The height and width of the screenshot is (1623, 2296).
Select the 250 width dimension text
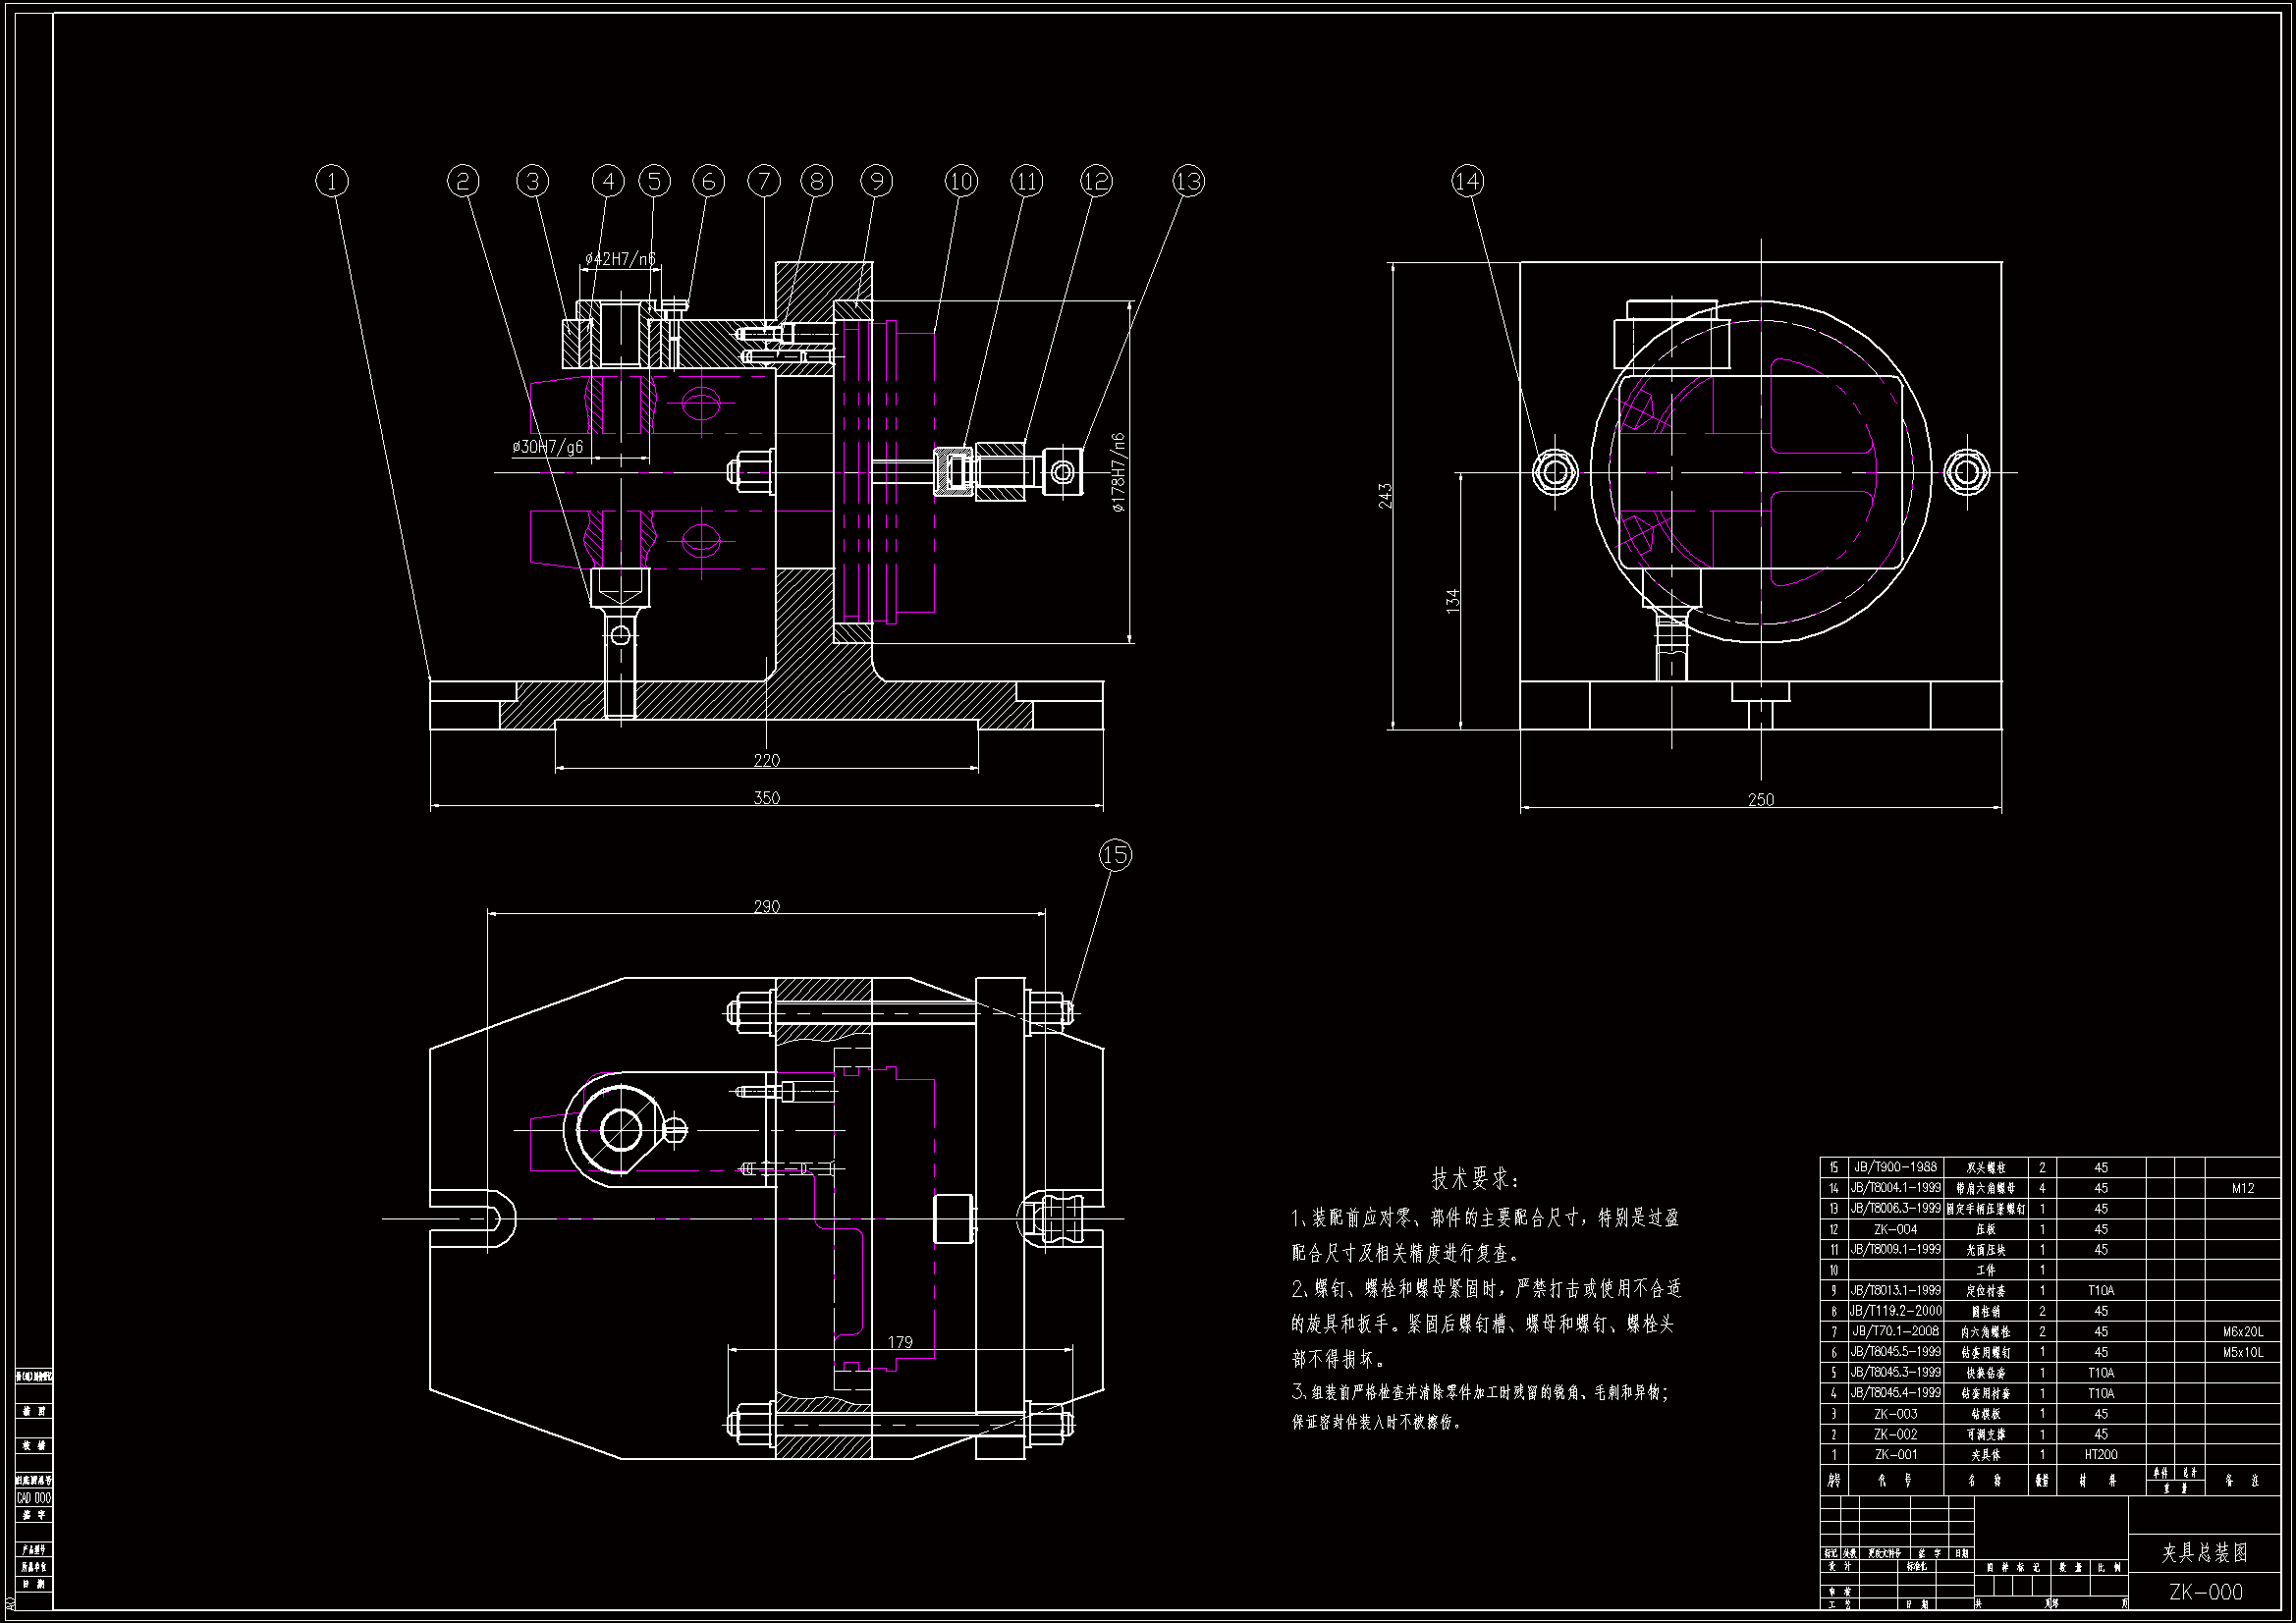point(1760,799)
